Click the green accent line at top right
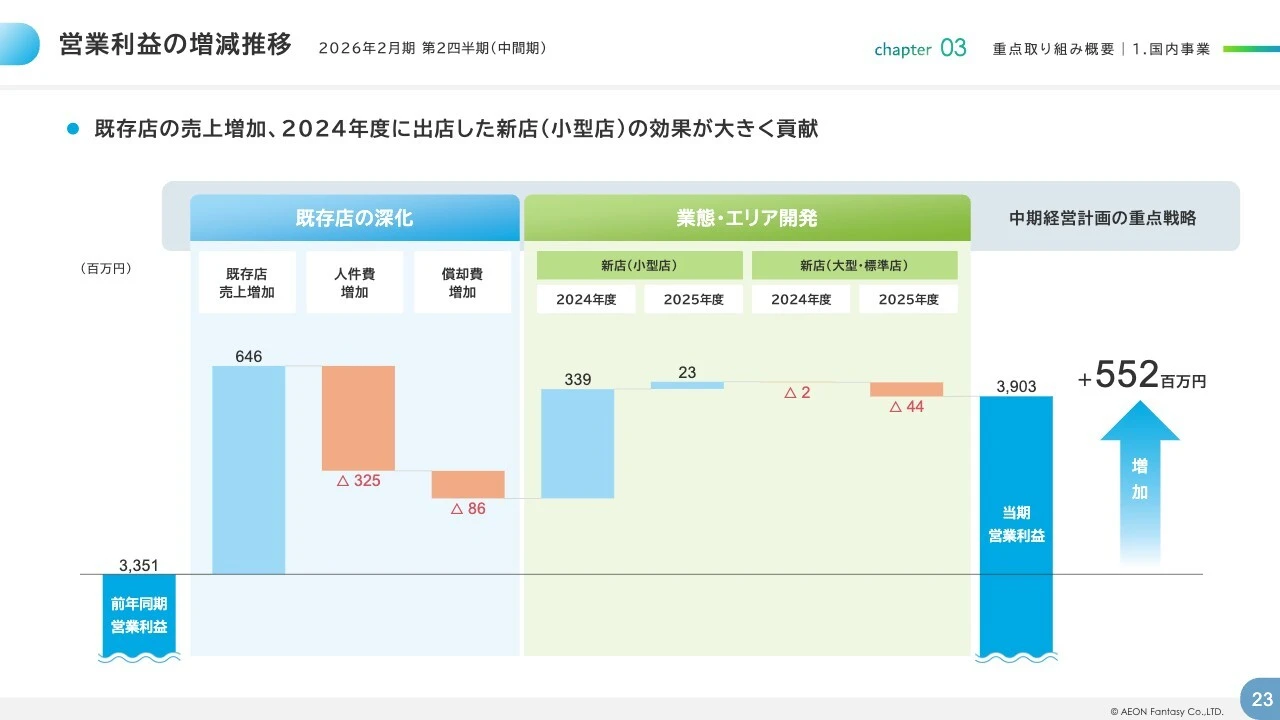Image resolution: width=1280 pixels, height=720 pixels. coord(1252,47)
